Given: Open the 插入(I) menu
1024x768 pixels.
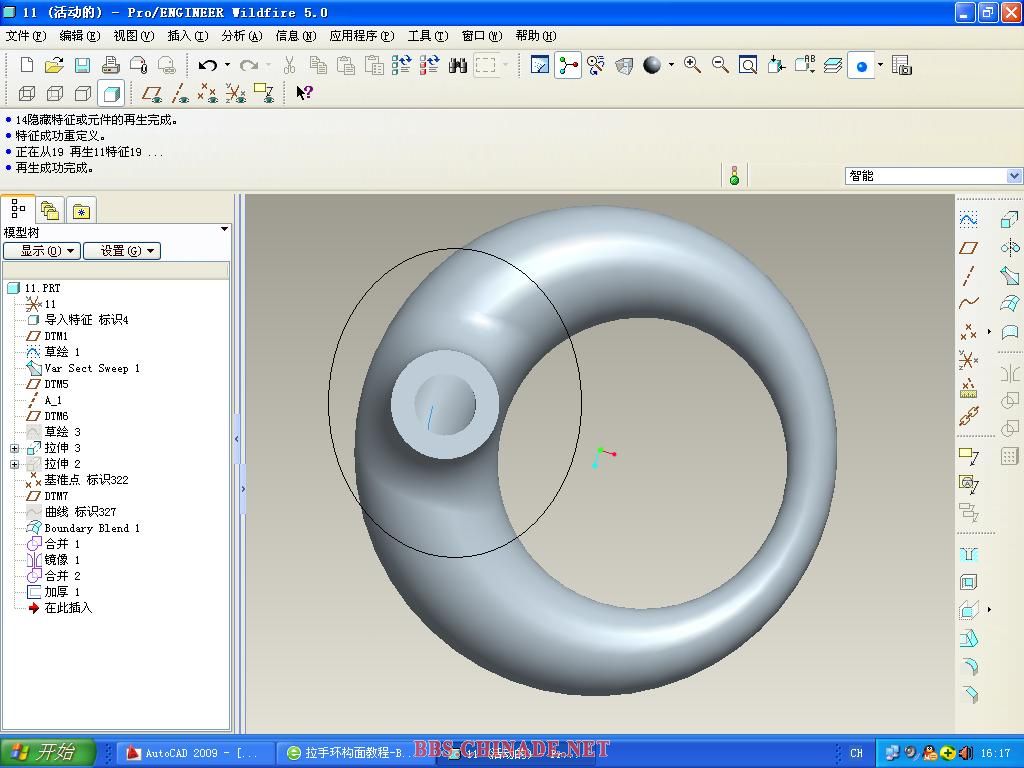Looking at the screenshot, I should click(187, 36).
